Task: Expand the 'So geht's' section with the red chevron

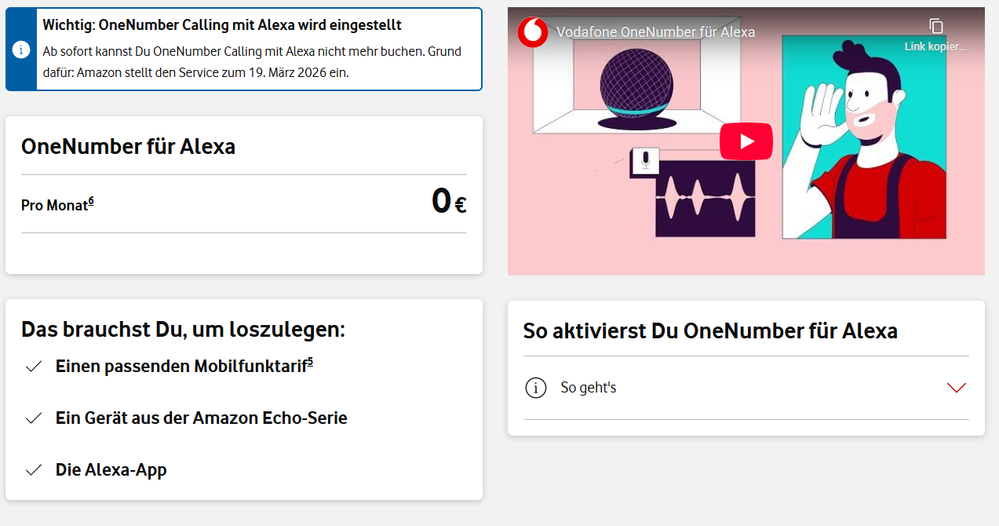Action: 956,387
